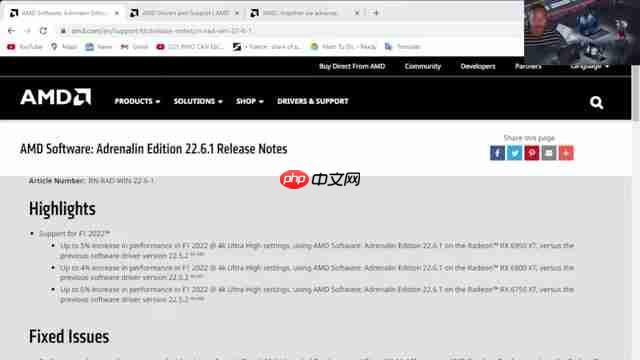Expand the SHOP menu

250,101
